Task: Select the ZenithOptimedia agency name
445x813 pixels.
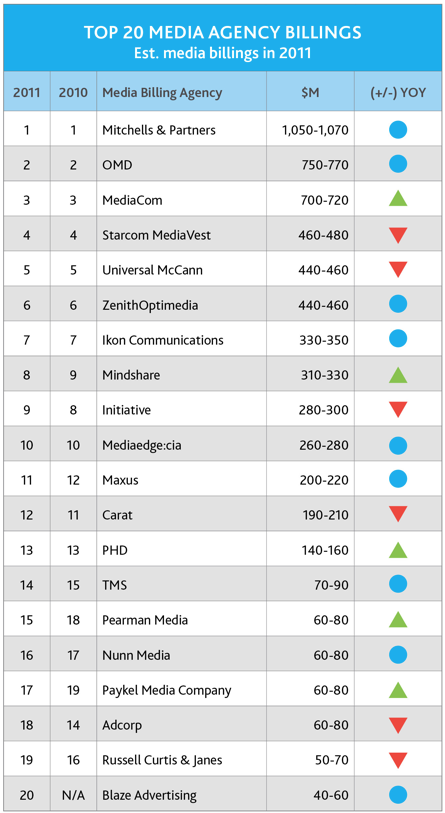Action: [150, 305]
